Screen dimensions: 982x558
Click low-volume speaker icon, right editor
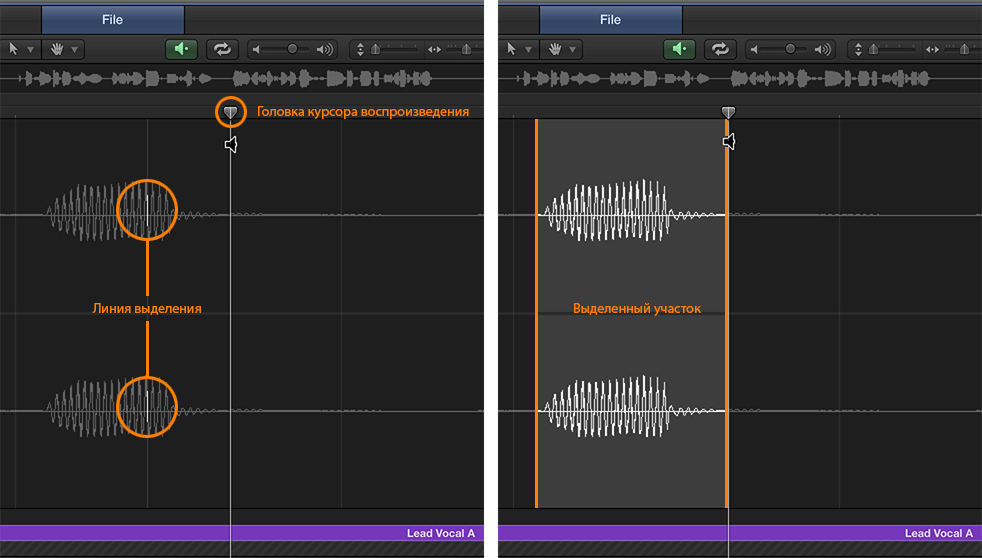pos(754,49)
